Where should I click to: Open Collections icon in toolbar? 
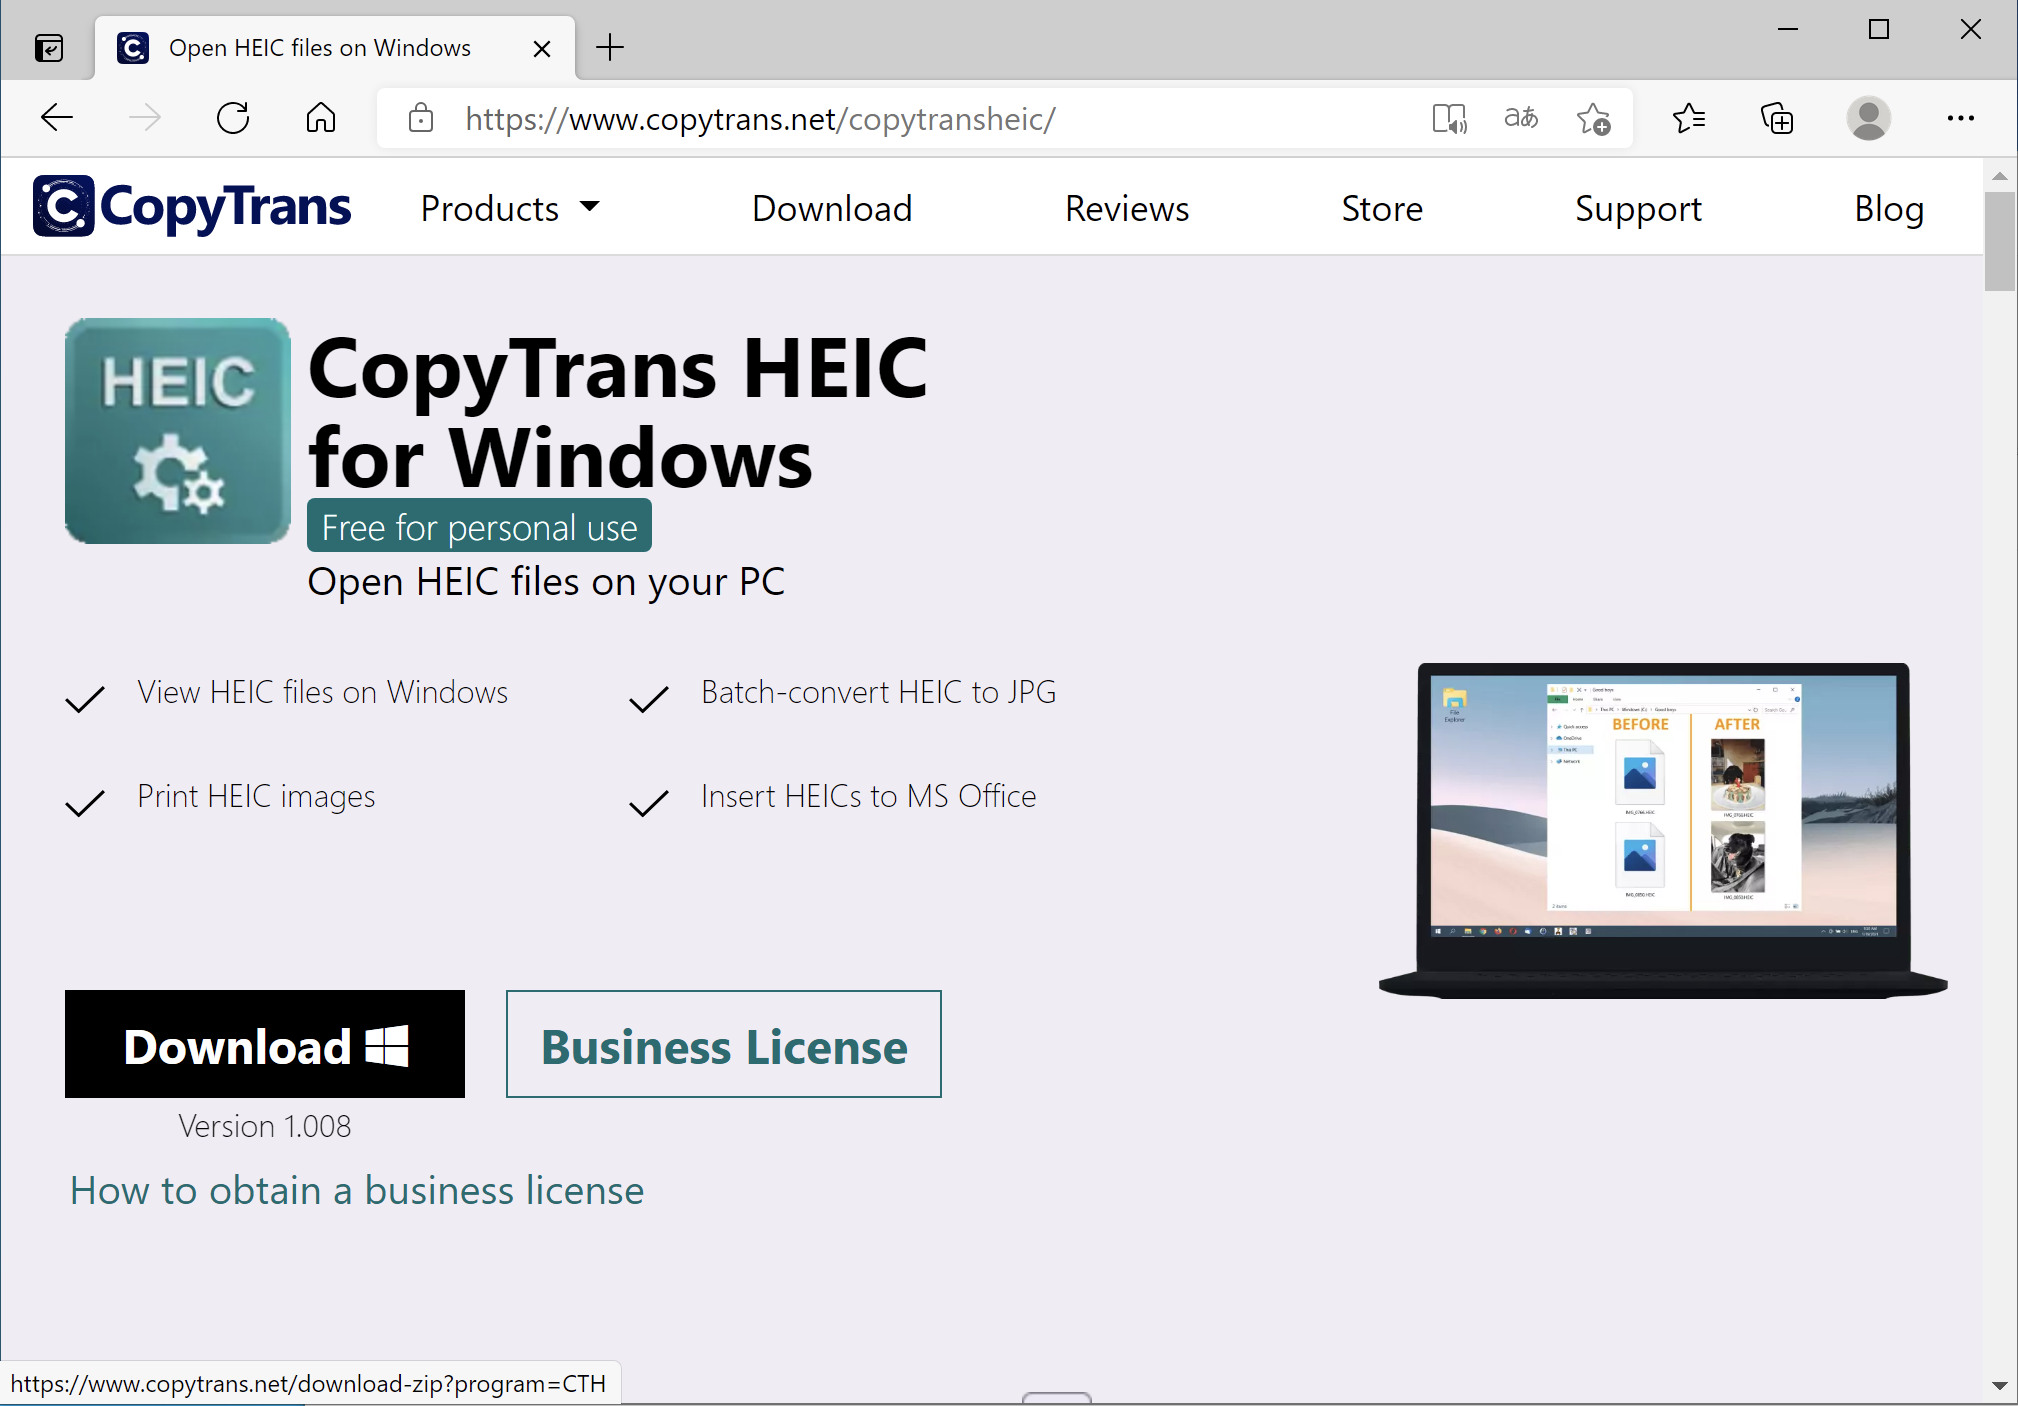tap(1777, 118)
